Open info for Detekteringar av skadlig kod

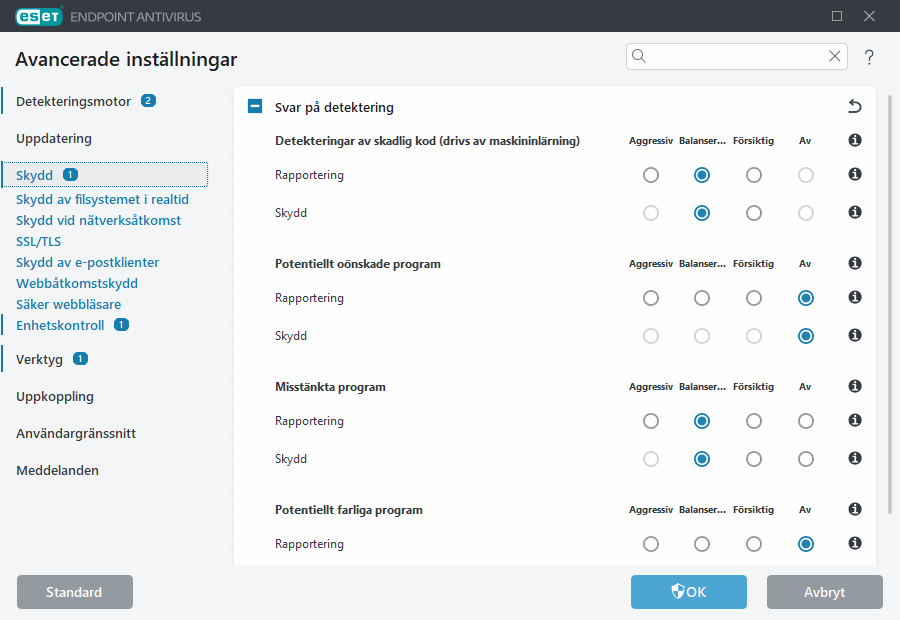pos(854,140)
